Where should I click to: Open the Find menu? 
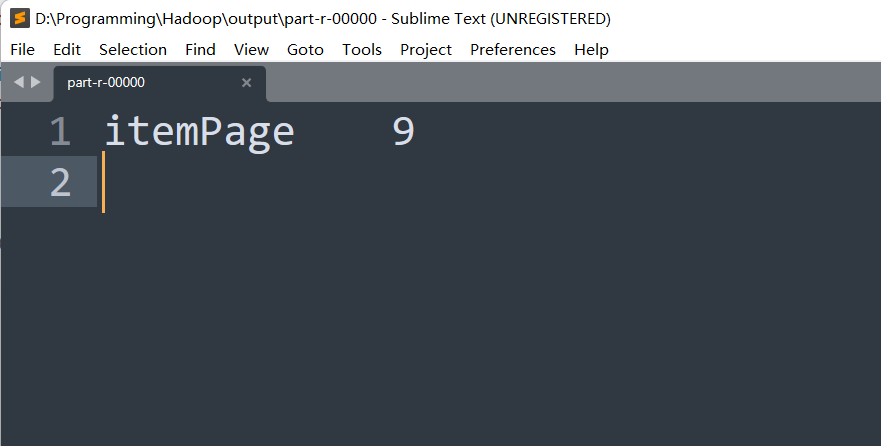200,49
